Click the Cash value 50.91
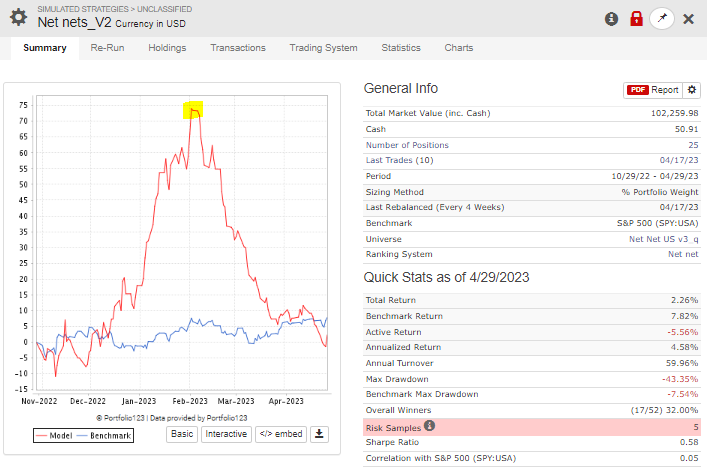This screenshot has height=472, width=707. click(687, 129)
